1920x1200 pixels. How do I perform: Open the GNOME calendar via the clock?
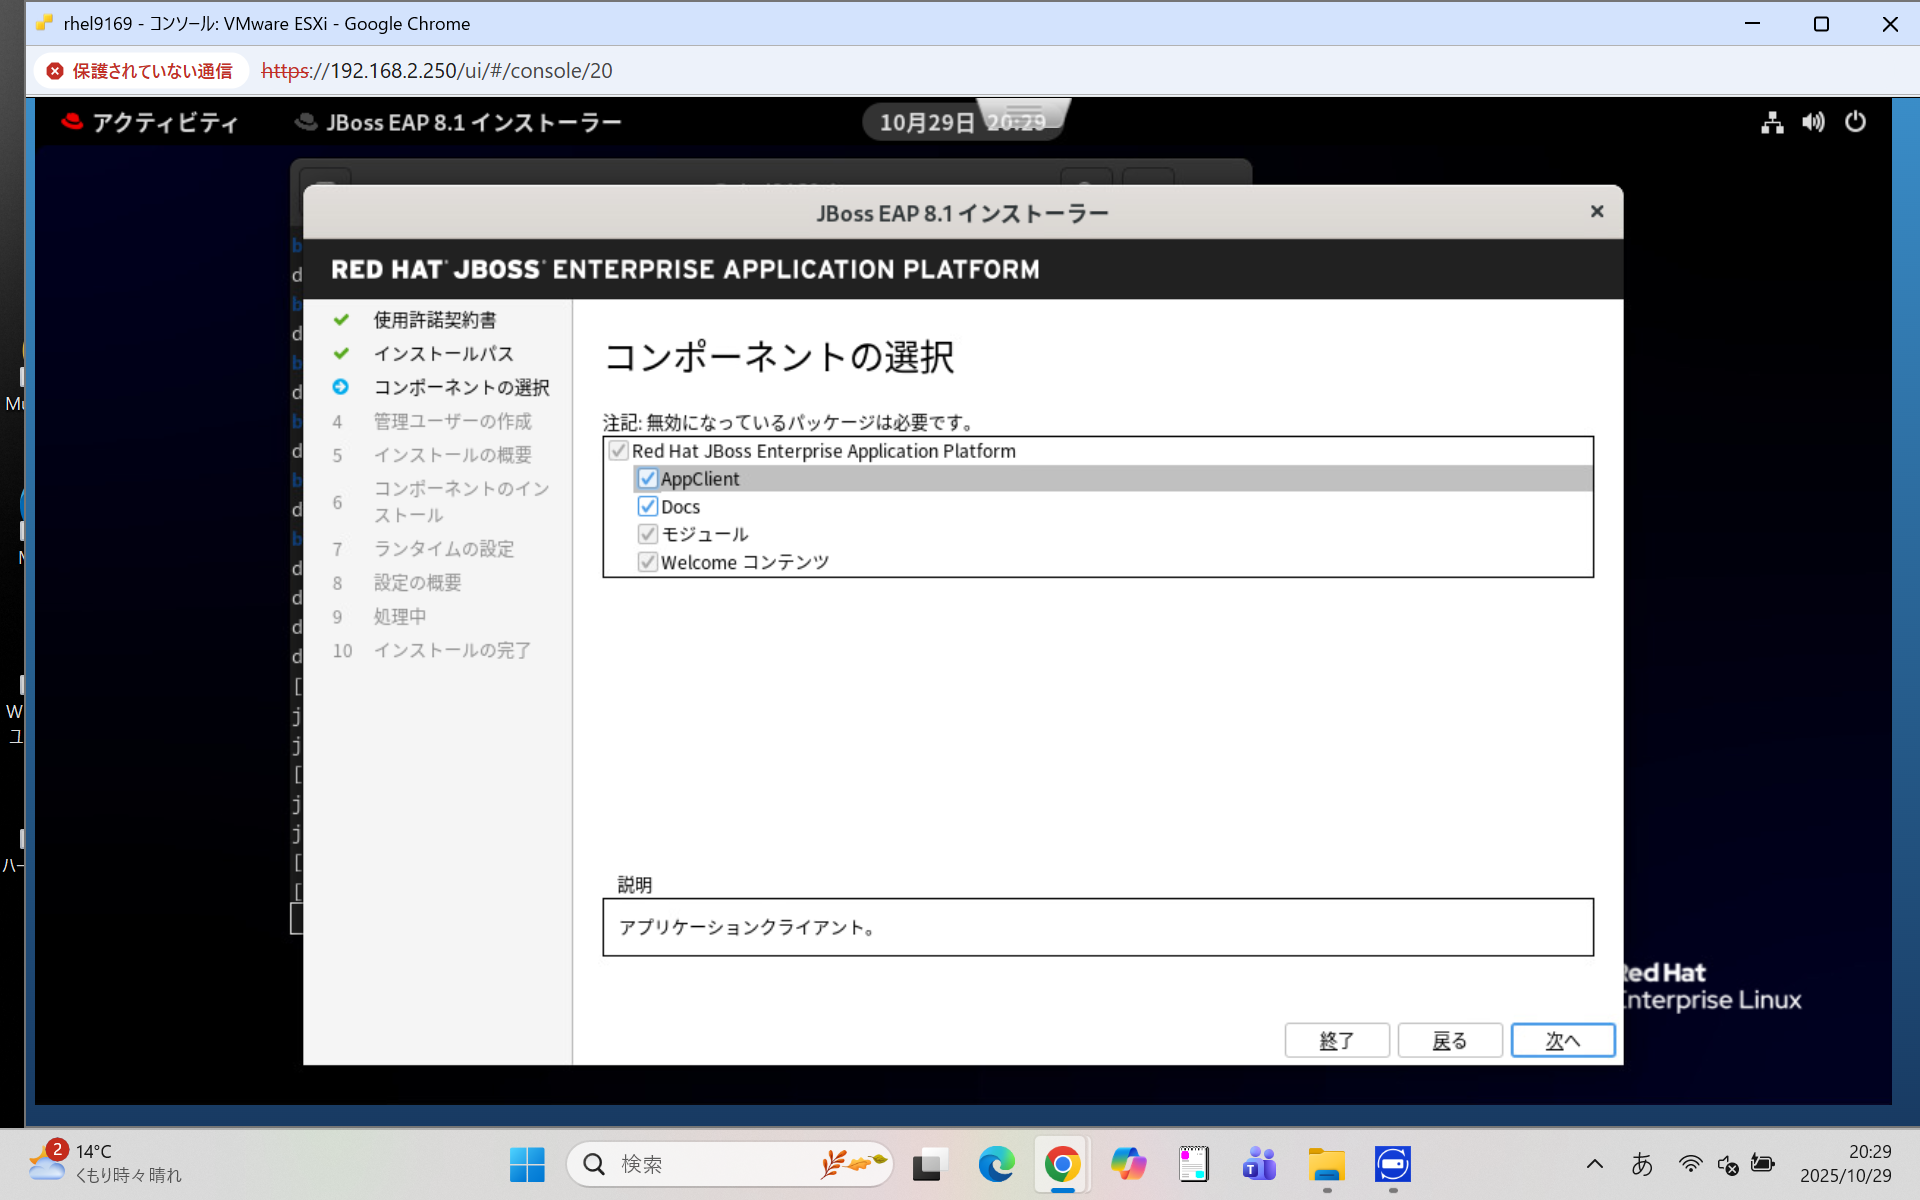point(935,121)
